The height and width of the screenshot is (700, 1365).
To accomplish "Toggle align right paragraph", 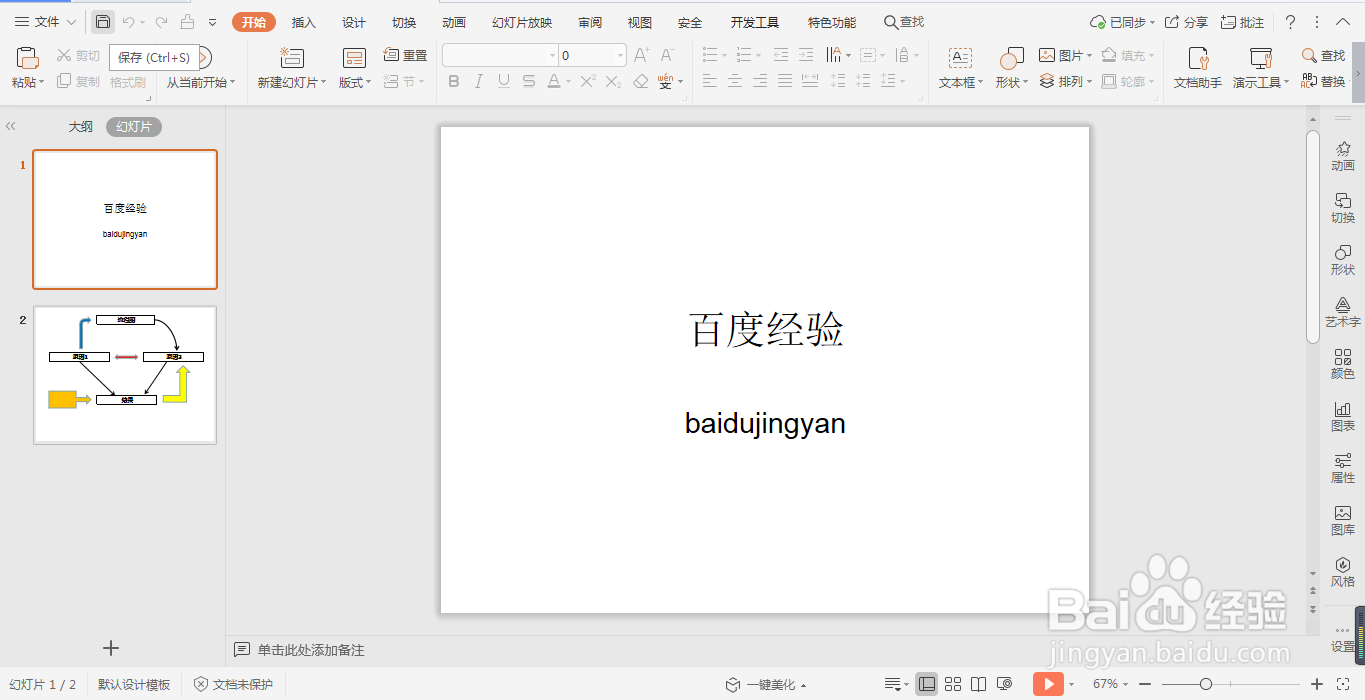I will 760,81.
